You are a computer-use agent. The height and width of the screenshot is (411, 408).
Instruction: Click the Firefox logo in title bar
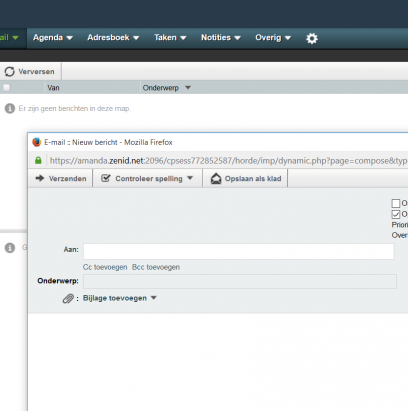click(37, 142)
